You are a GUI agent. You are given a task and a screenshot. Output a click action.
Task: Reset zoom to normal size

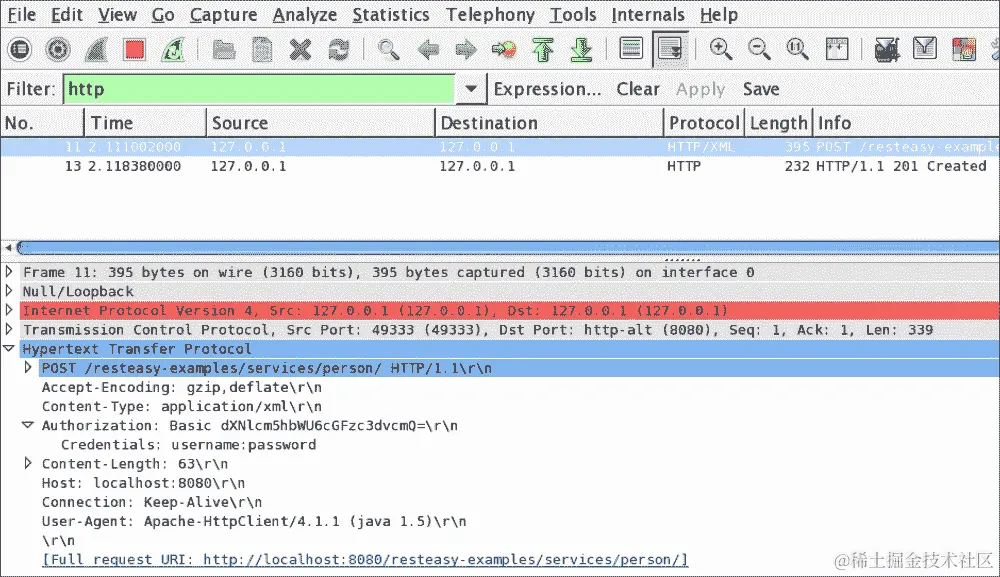pos(797,49)
